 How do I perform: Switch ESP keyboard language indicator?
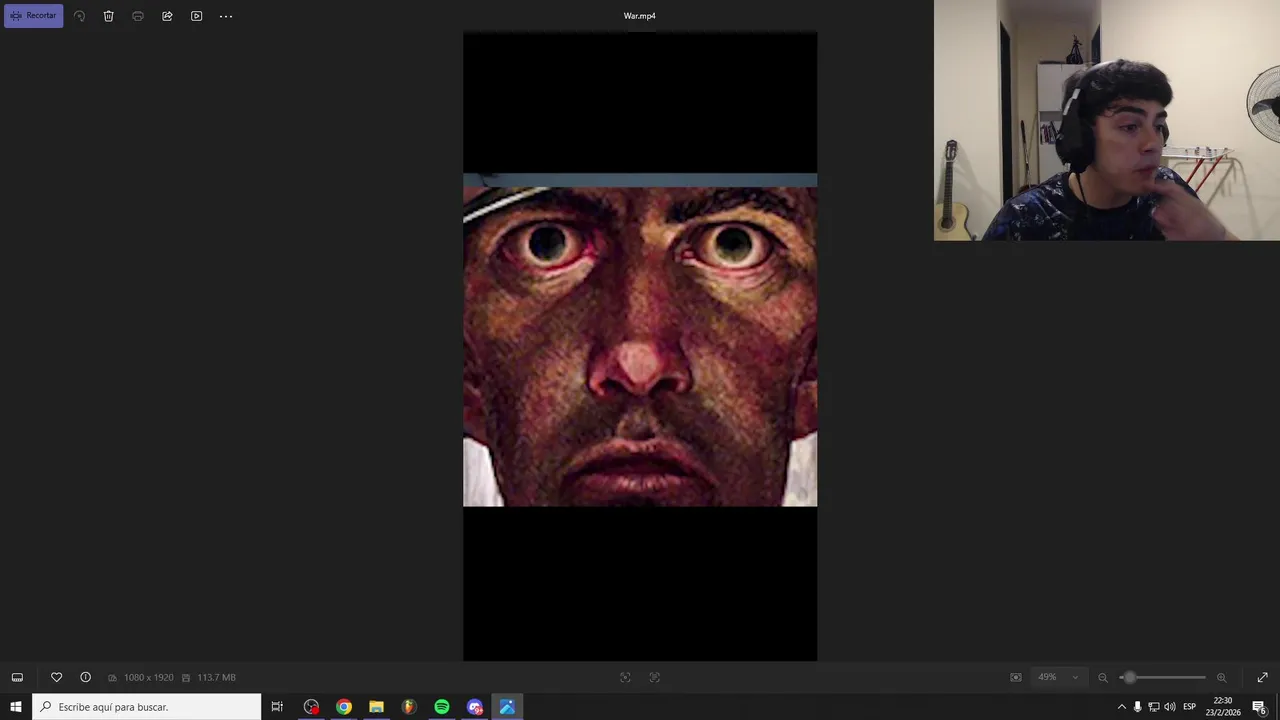(x=1190, y=707)
